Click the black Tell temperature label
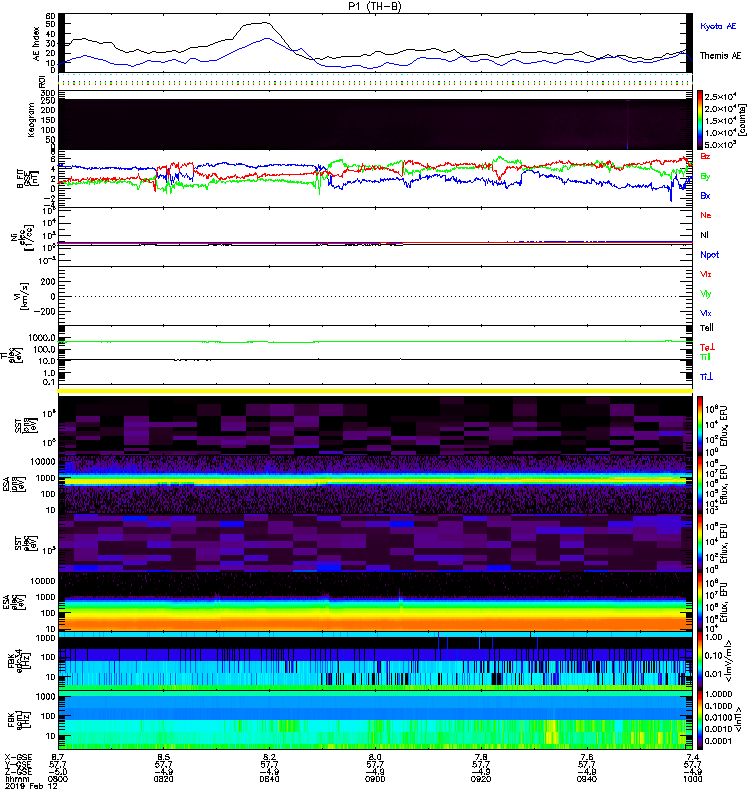The height and width of the screenshot is (800, 750). (706, 327)
